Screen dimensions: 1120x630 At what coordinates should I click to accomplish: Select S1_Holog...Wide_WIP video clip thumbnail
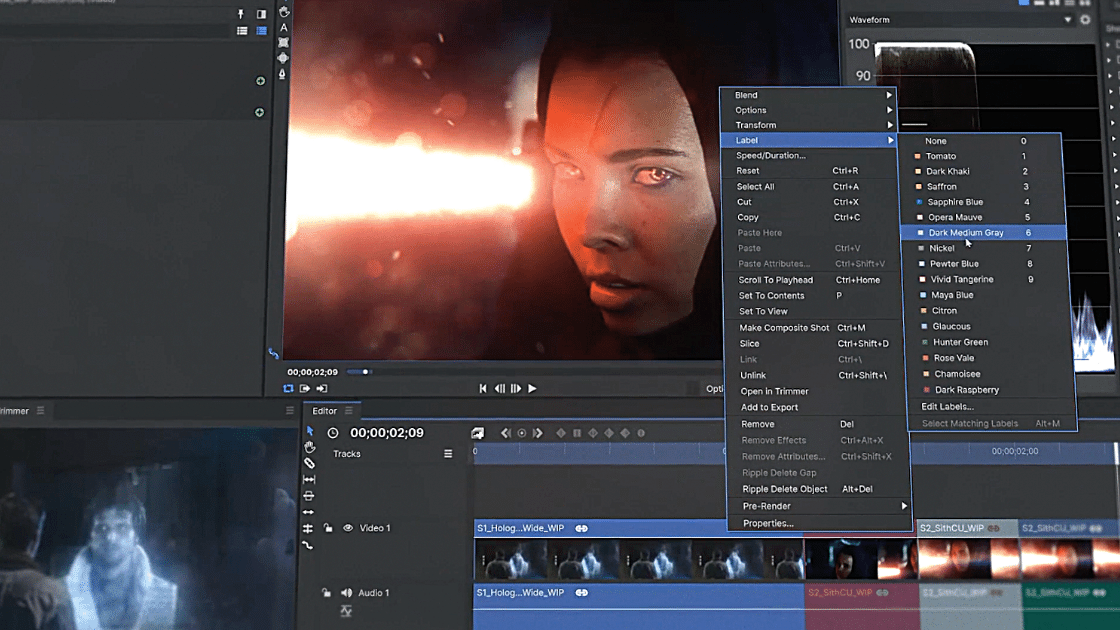coord(639,559)
